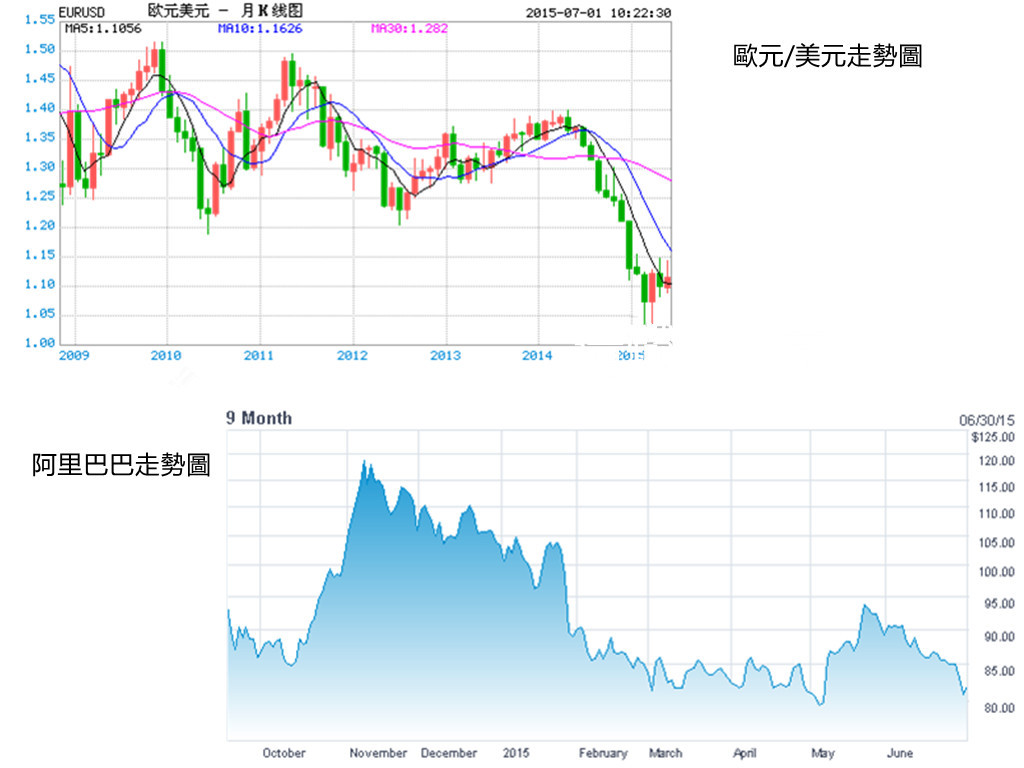The width and height of the screenshot is (1024, 768).
Task: Select the February month marker
Action: tap(603, 753)
